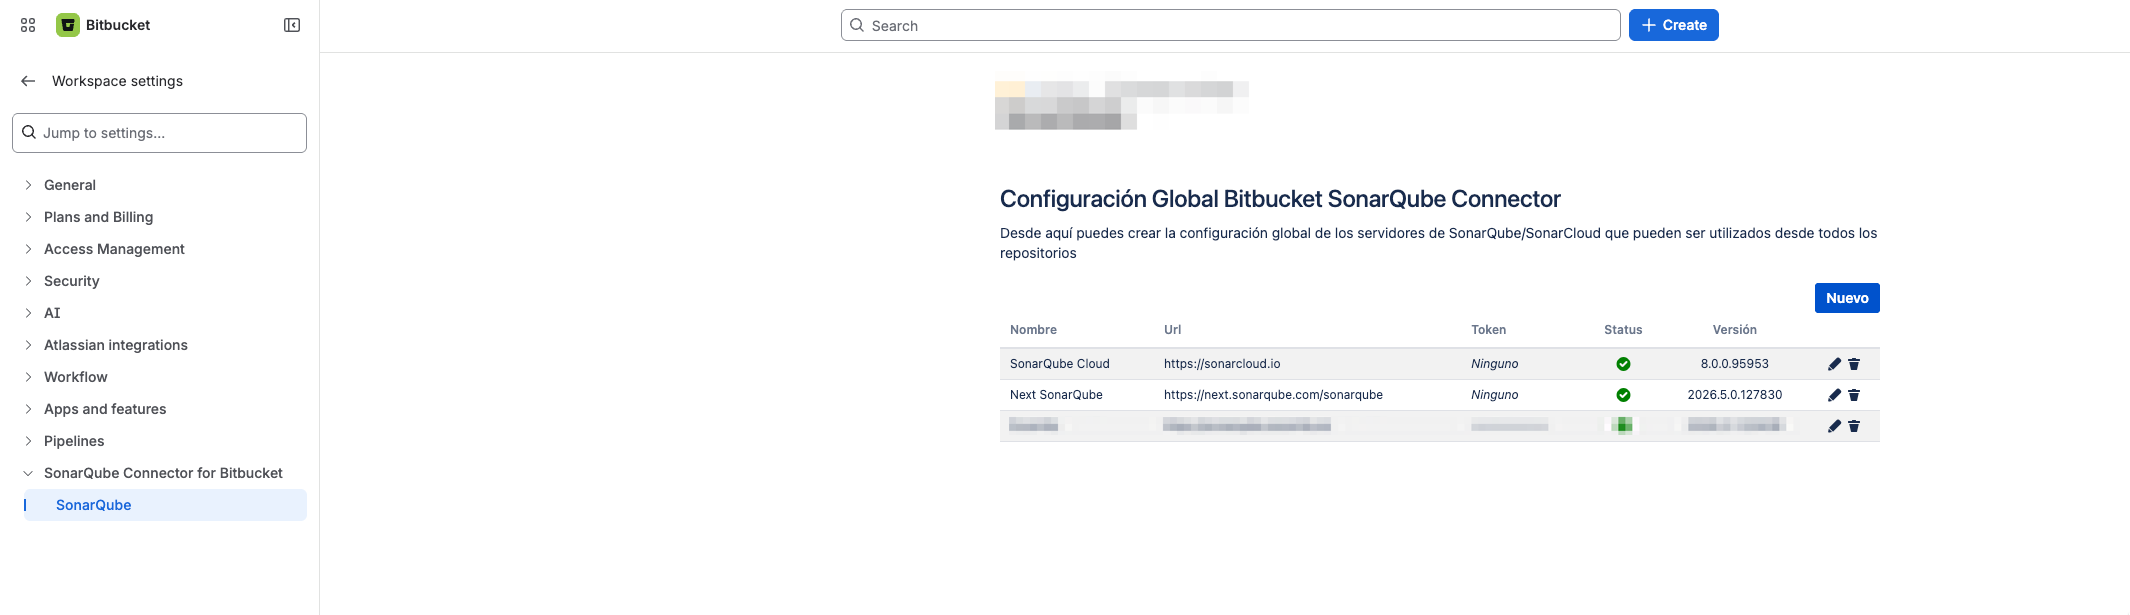Go back using the Workspace settings arrow

point(28,81)
